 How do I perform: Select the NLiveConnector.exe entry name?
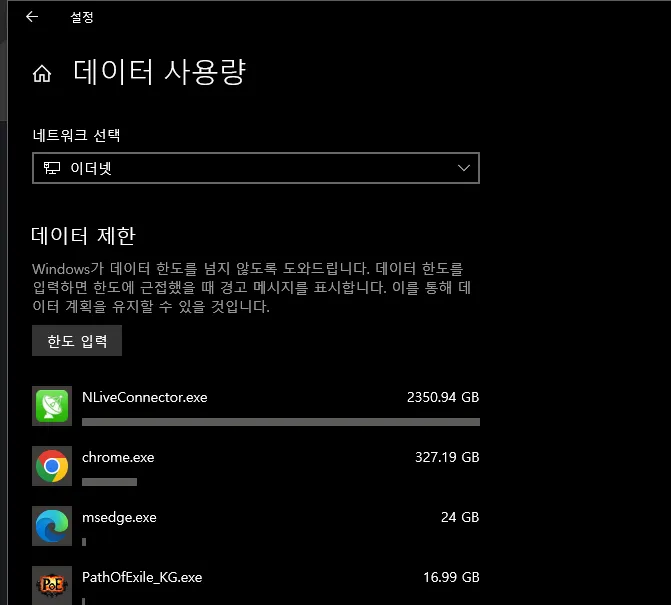point(145,397)
